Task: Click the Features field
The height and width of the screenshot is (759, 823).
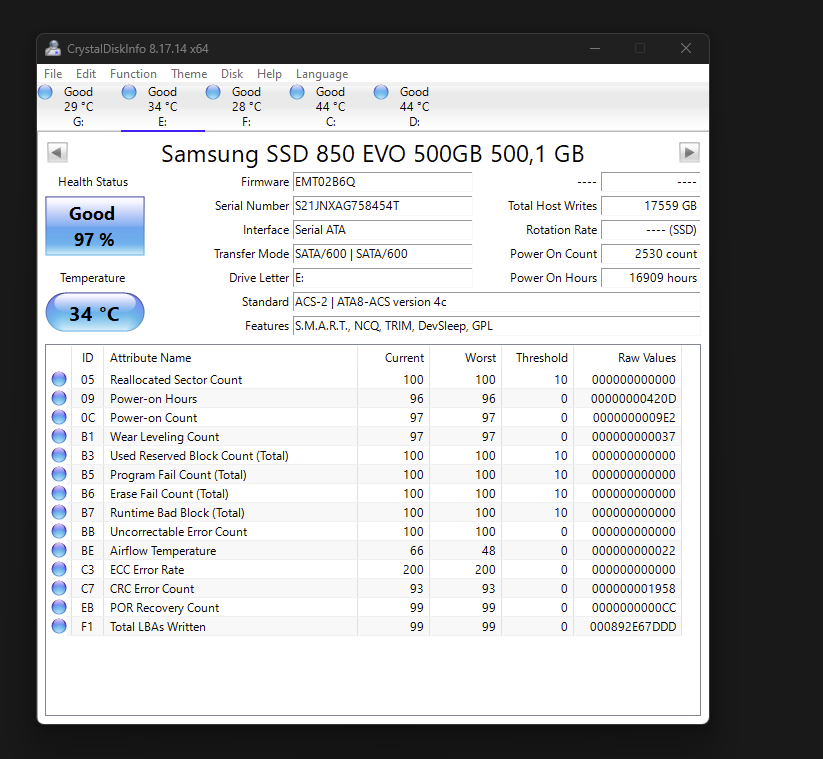Action: pos(497,326)
